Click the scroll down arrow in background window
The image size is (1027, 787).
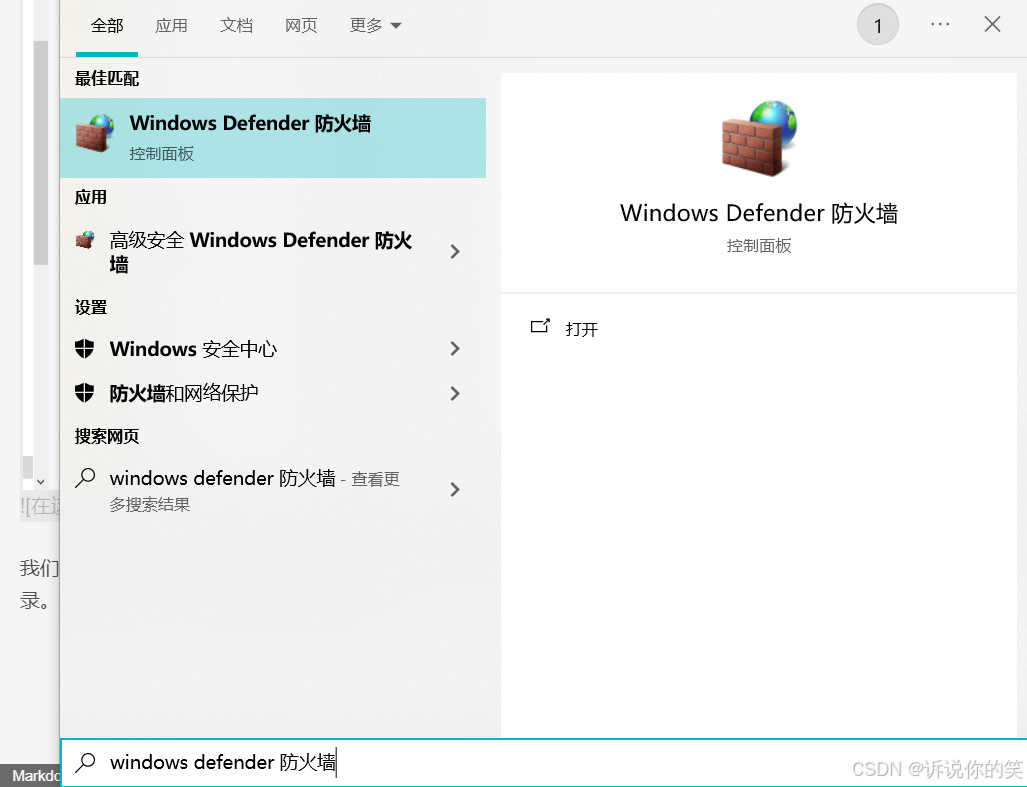tap(41, 482)
